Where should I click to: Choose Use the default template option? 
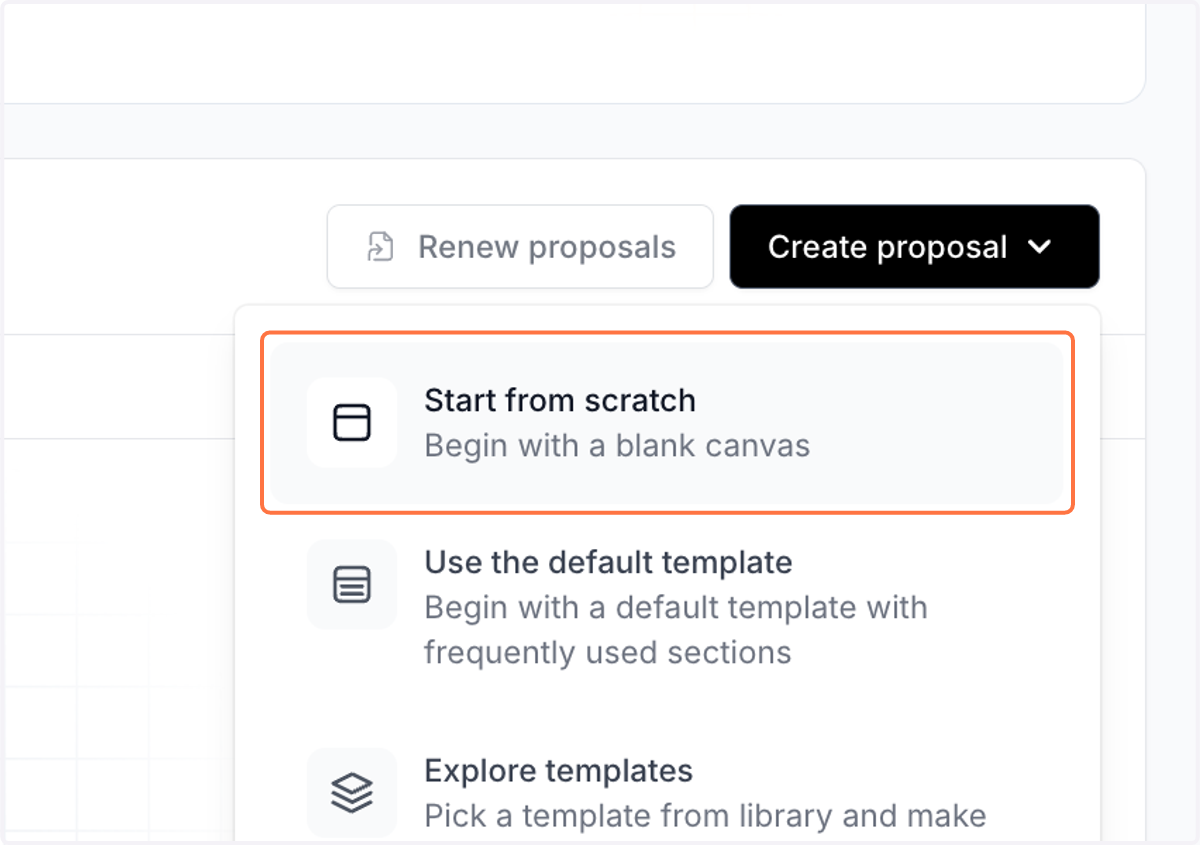667,606
